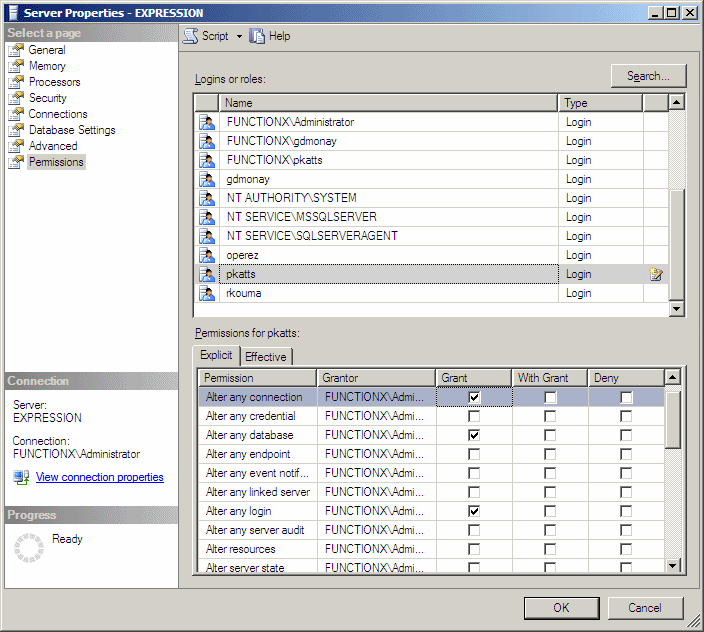This screenshot has height=632, width=704.
Task: Check Deny for Alter any connection
Action: tap(626, 397)
